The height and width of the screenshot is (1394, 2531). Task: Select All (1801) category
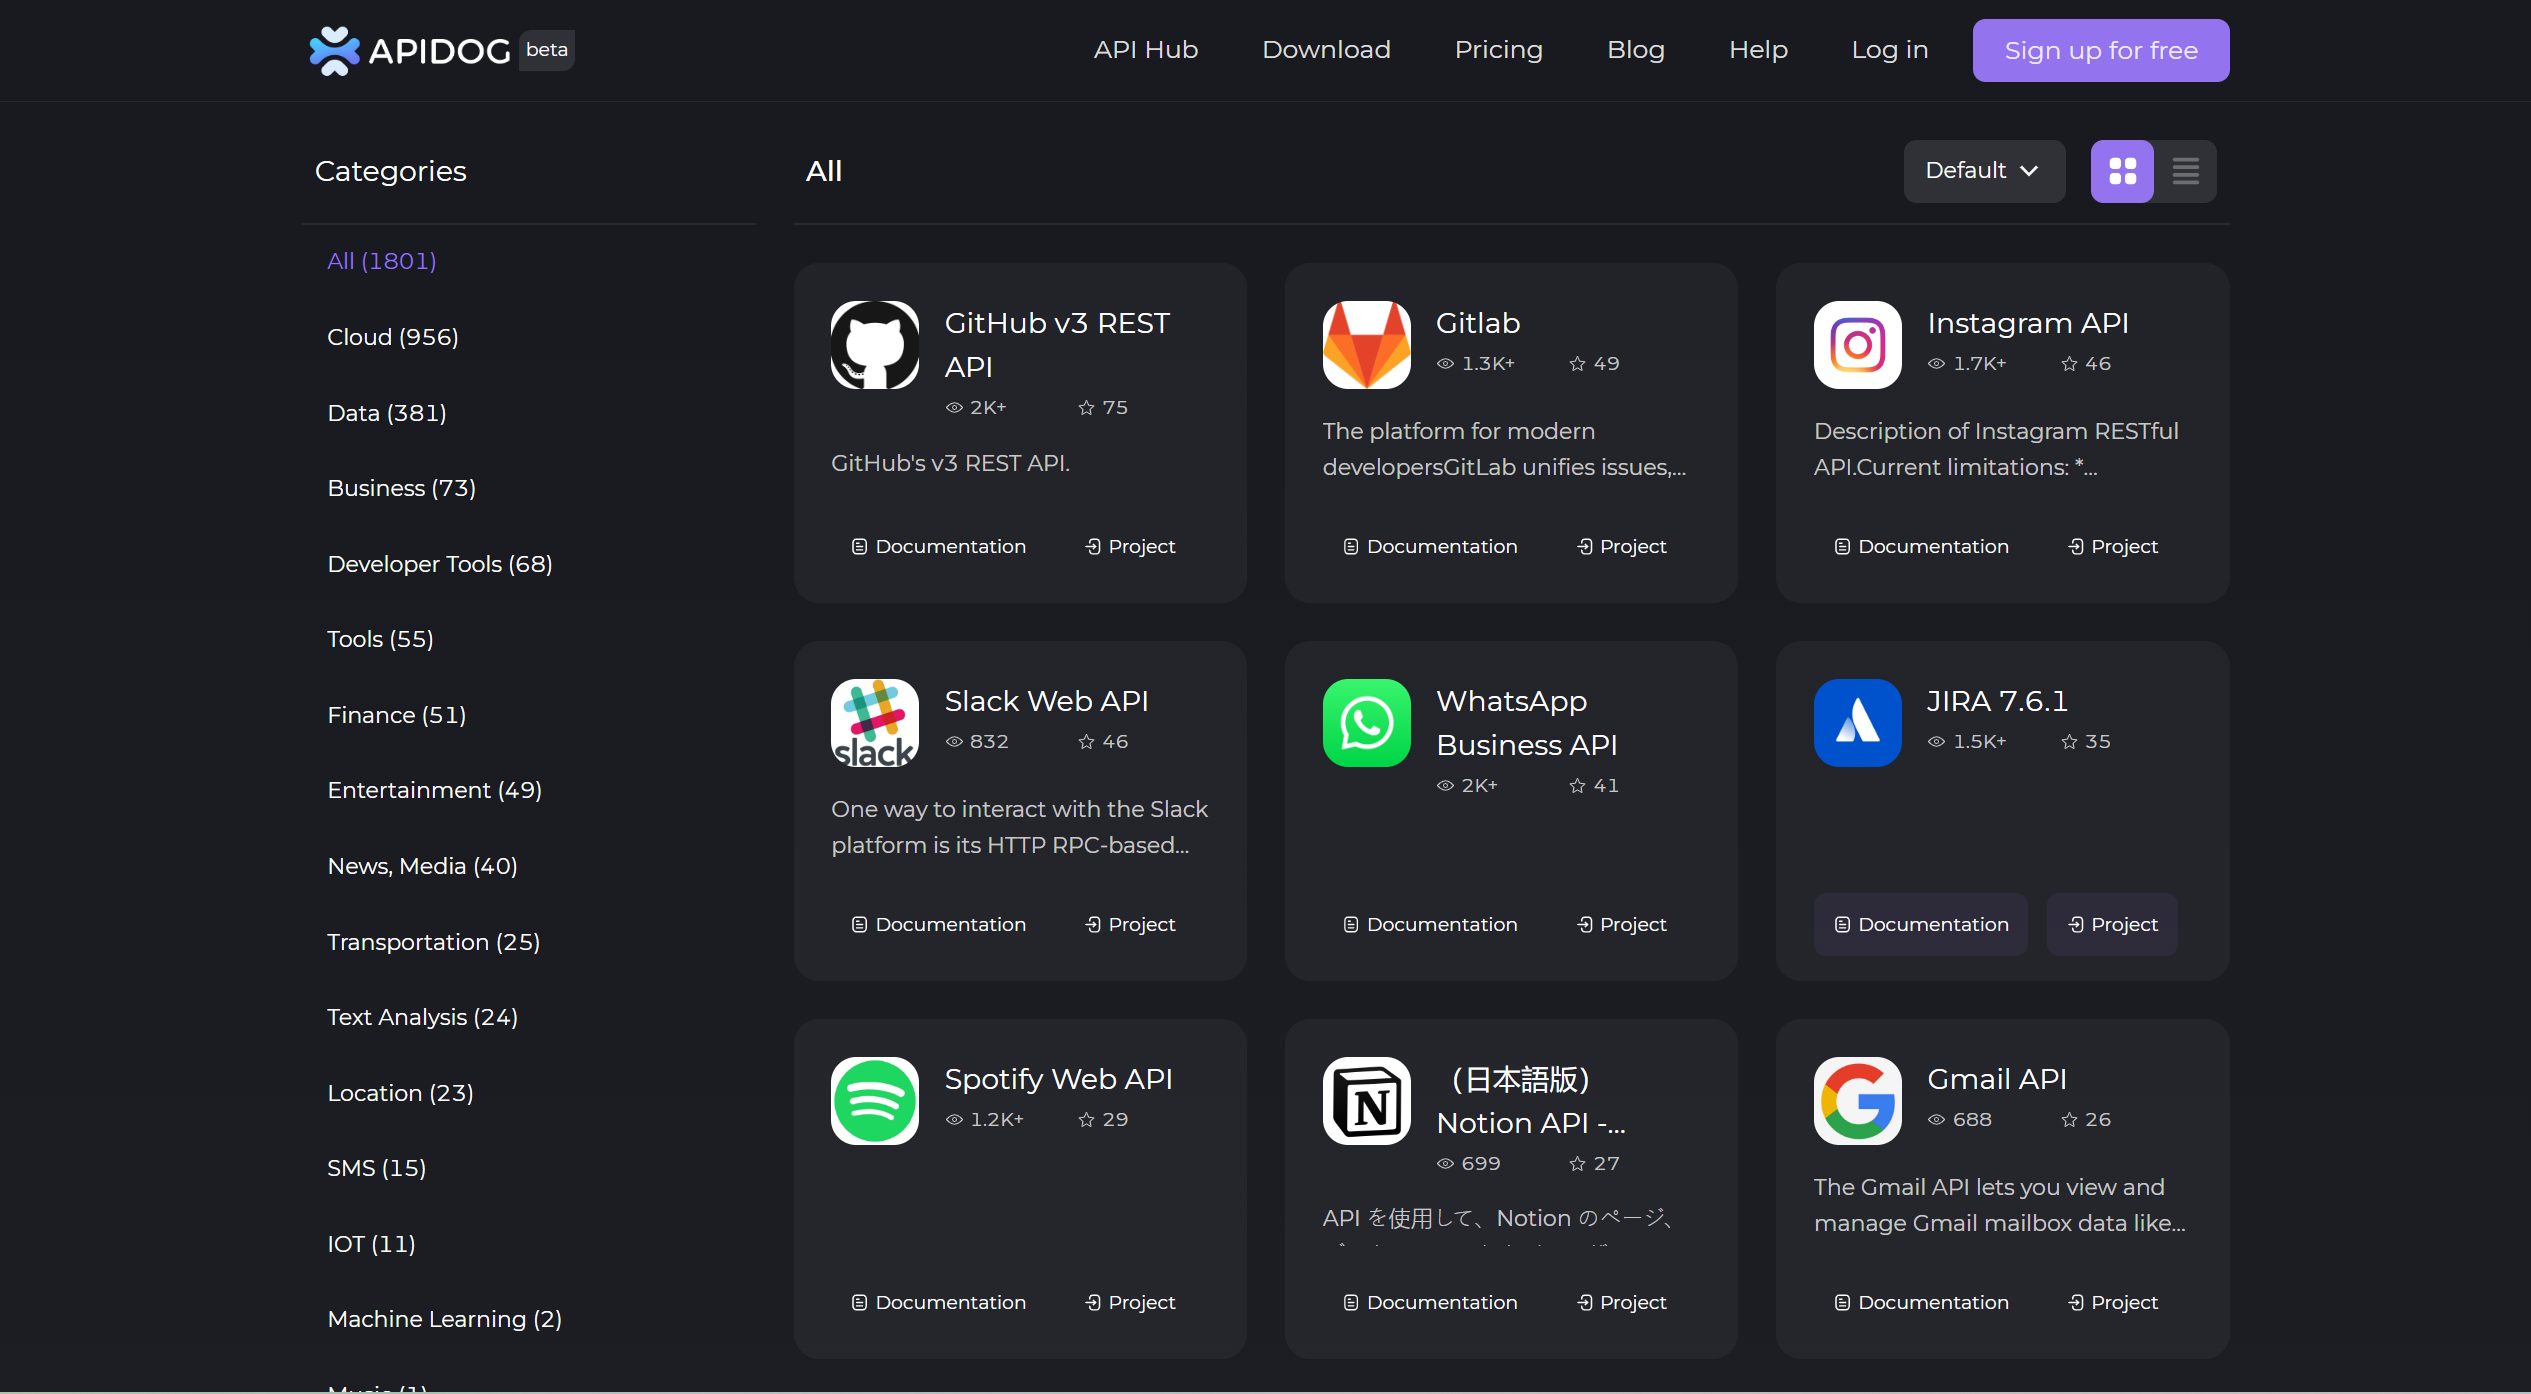381,261
